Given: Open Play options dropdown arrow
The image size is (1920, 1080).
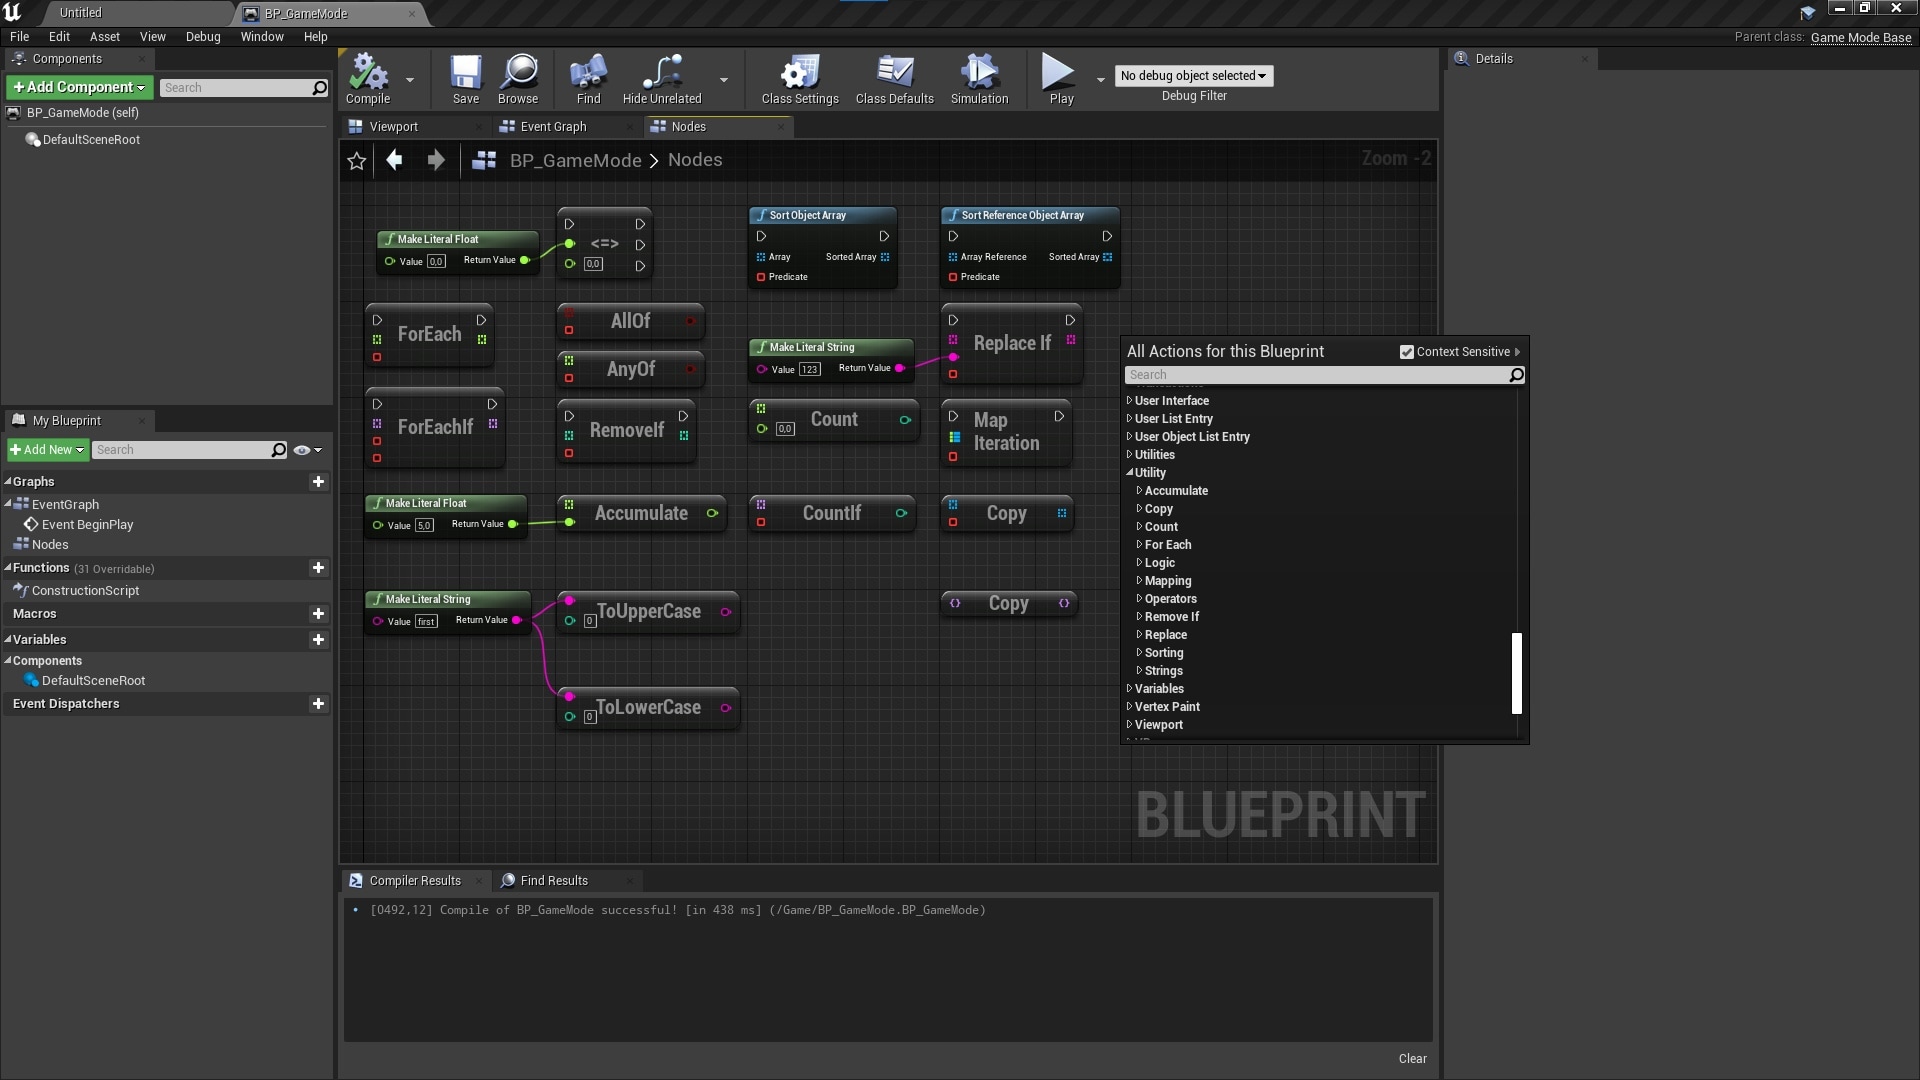Looking at the screenshot, I should coord(1101,80).
